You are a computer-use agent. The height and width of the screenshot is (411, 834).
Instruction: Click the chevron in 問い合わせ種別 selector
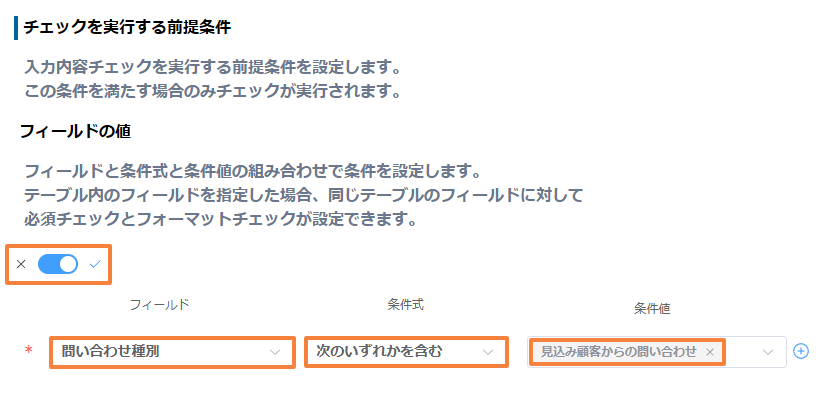[274, 351]
